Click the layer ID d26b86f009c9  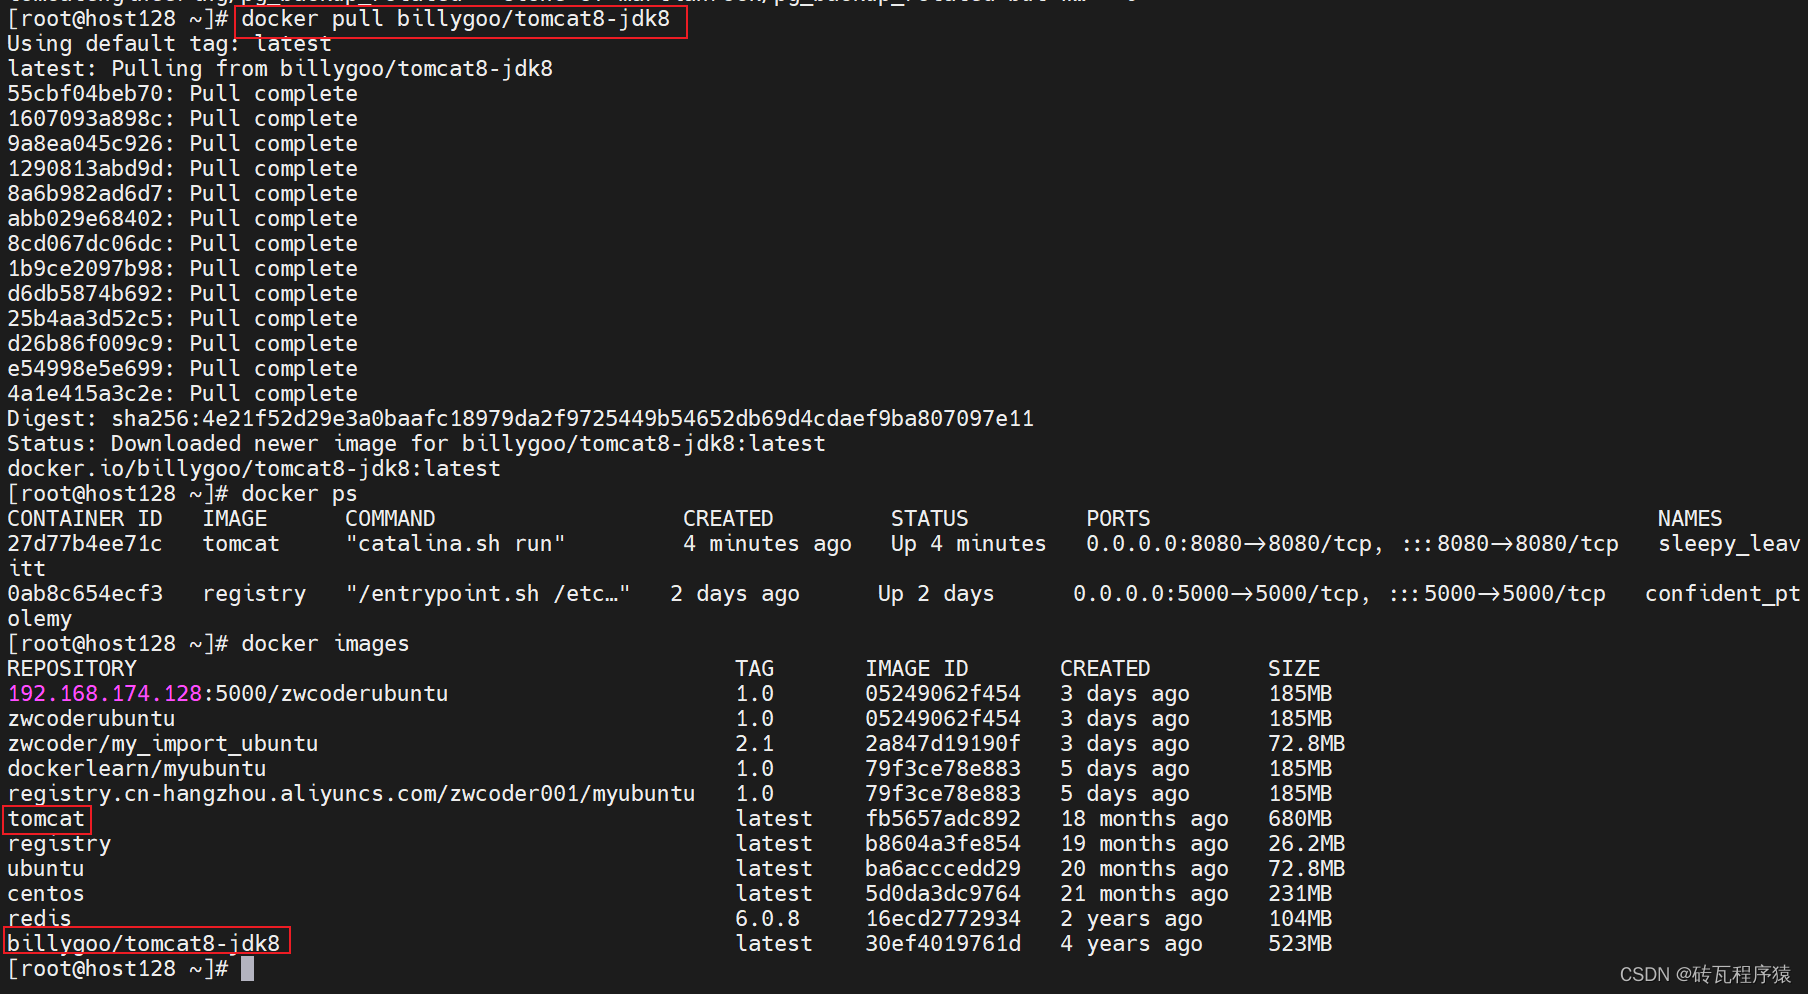tap(85, 344)
